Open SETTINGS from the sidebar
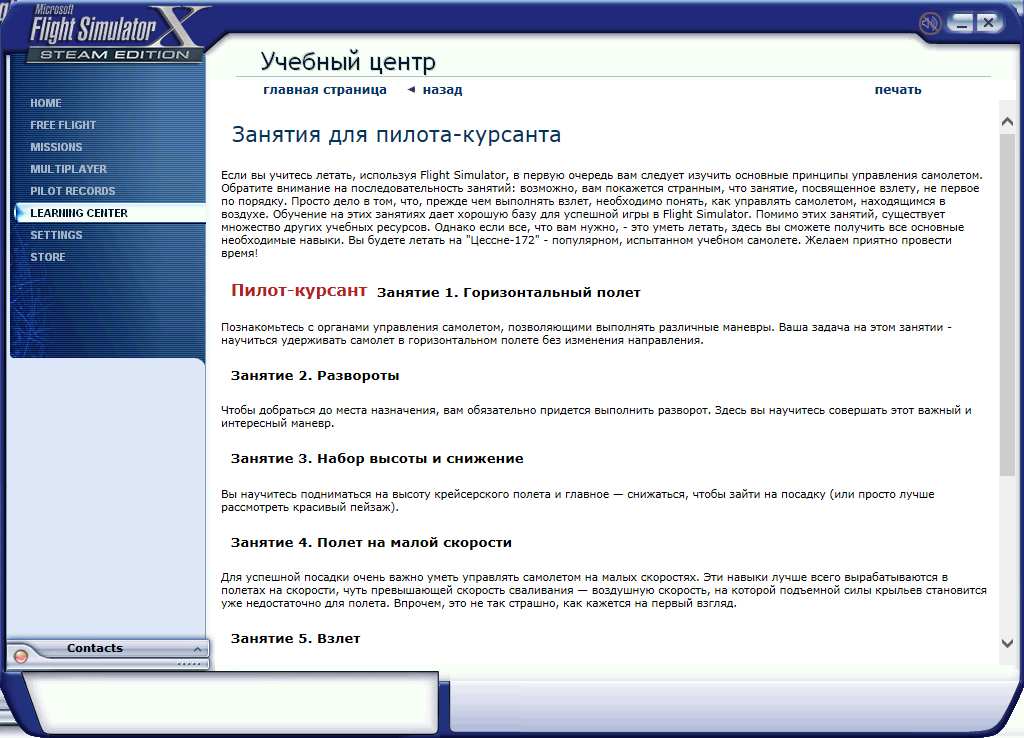Screen dimensions: 1024x738 pyautogui.click(x=56, y=235)
